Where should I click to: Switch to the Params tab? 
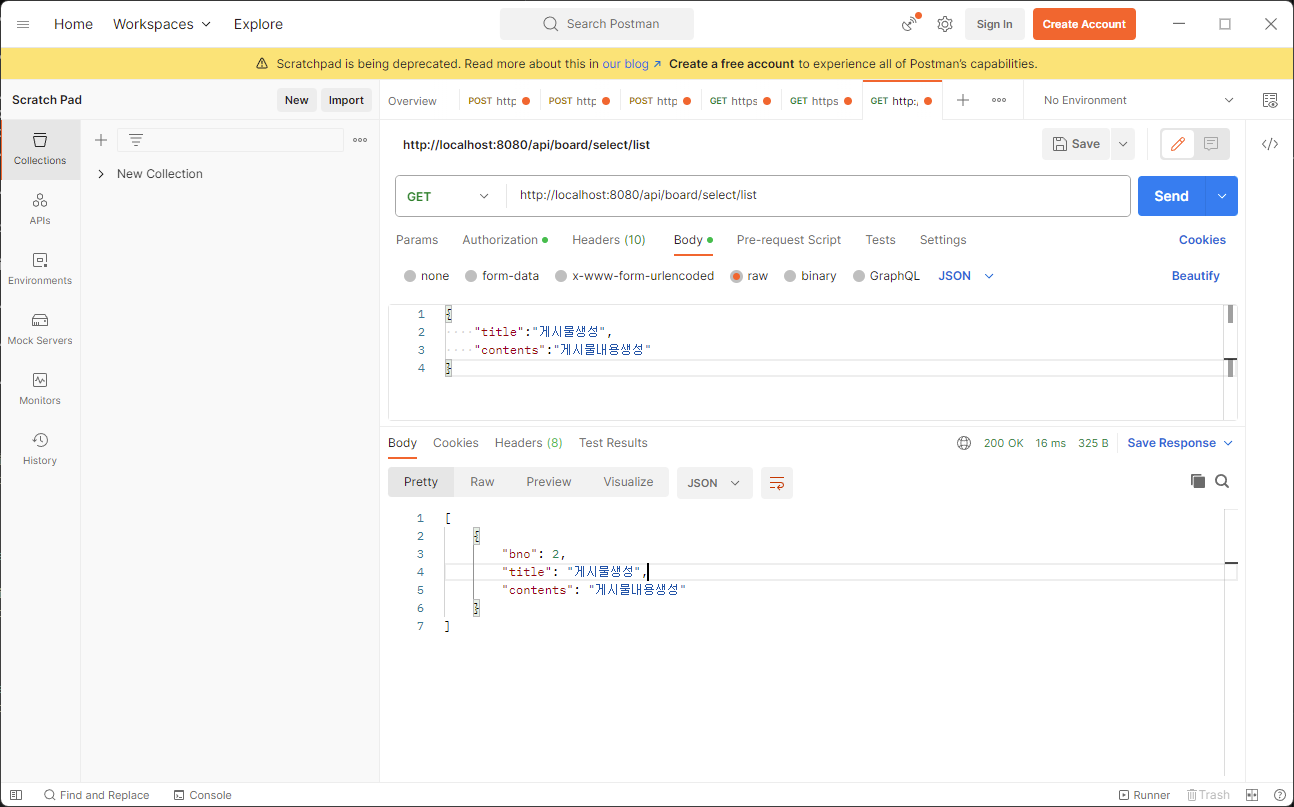417,240
